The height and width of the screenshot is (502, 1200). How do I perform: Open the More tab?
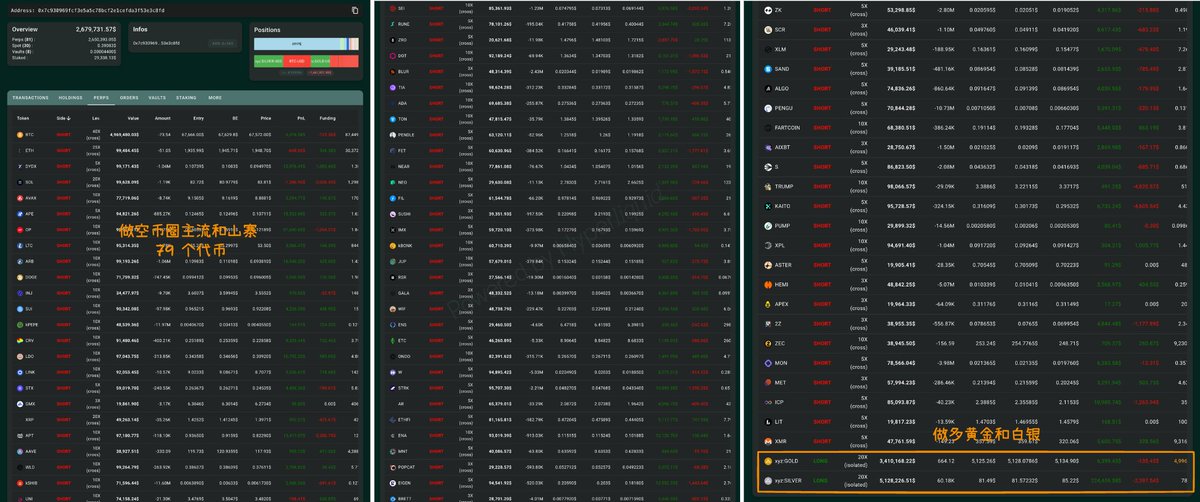tap(215, 98)
